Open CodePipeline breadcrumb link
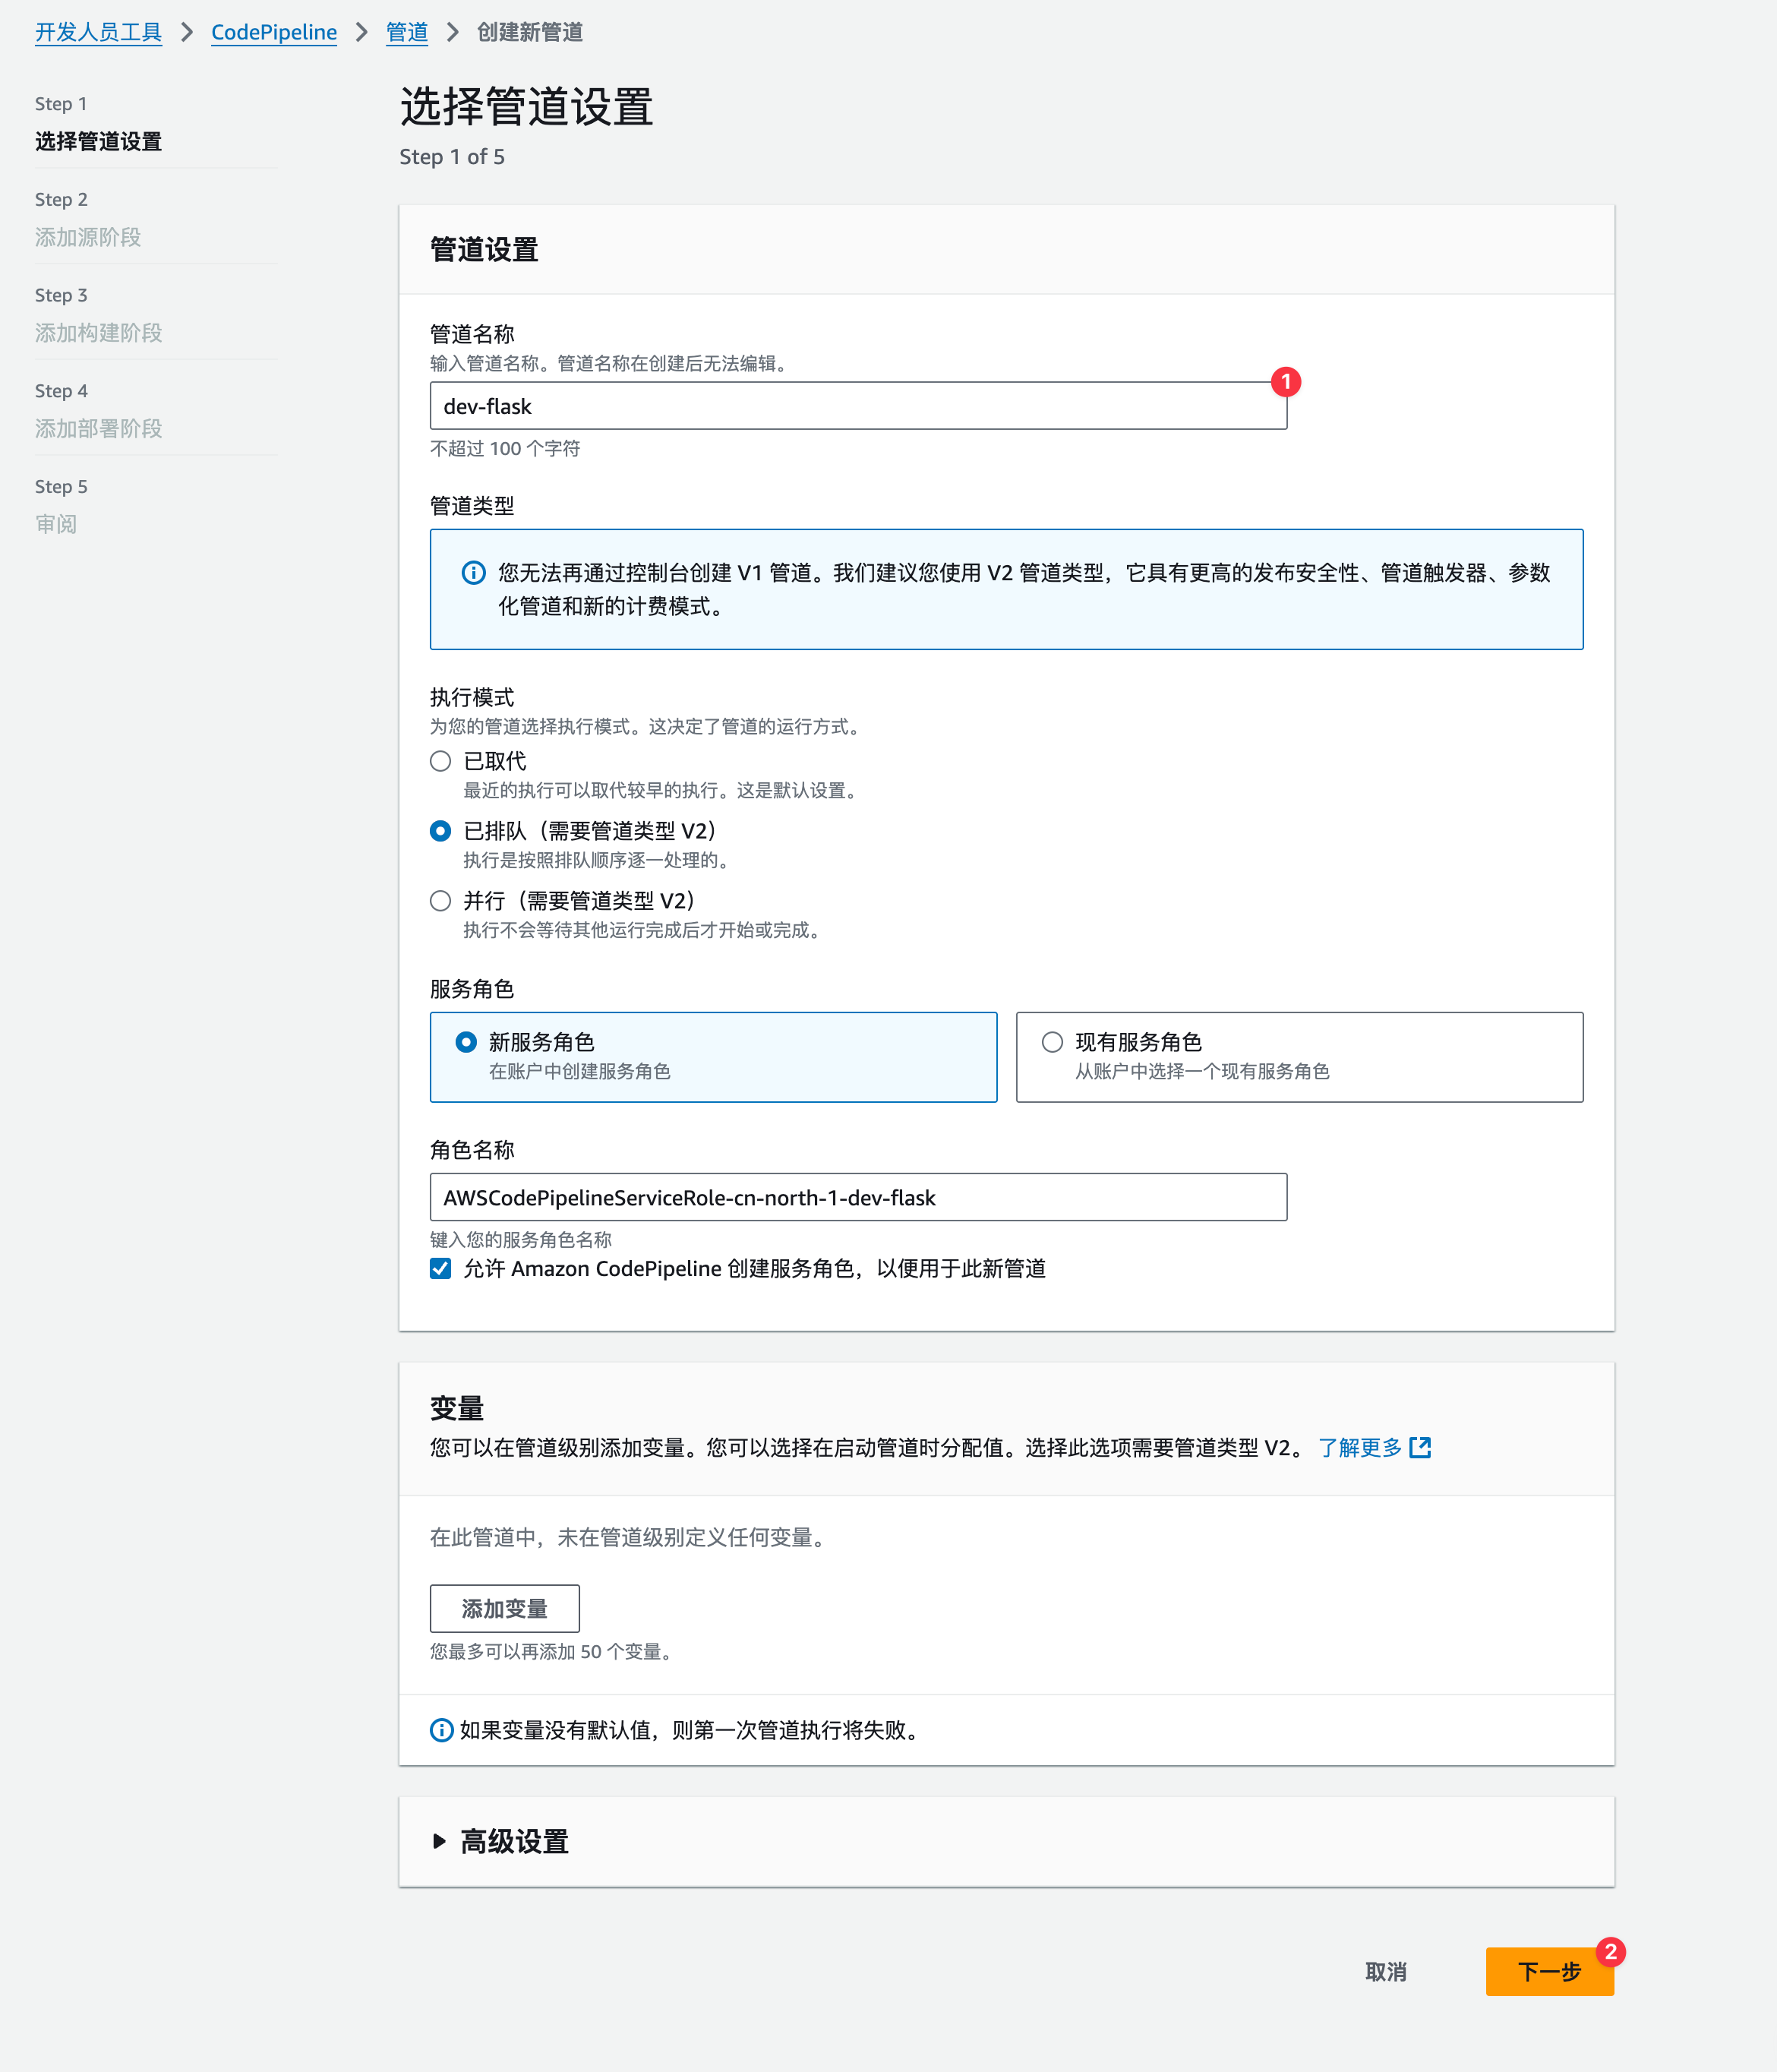Image resolution: width=1777 pixels, height=2072 pixels. click(274, 32)
